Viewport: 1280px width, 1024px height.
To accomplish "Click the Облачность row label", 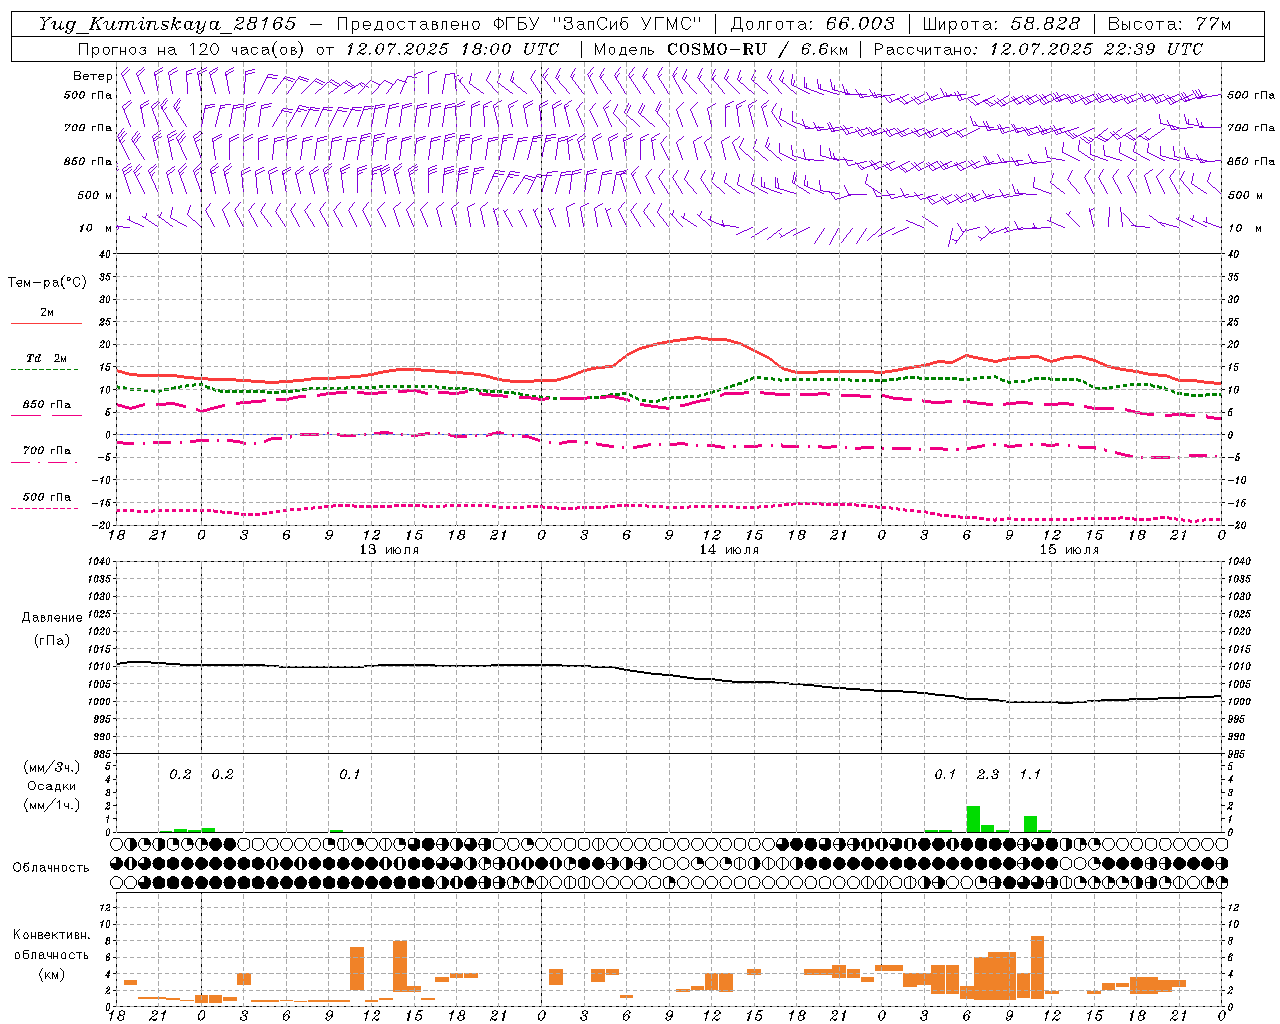I will (x=51, y=868).
